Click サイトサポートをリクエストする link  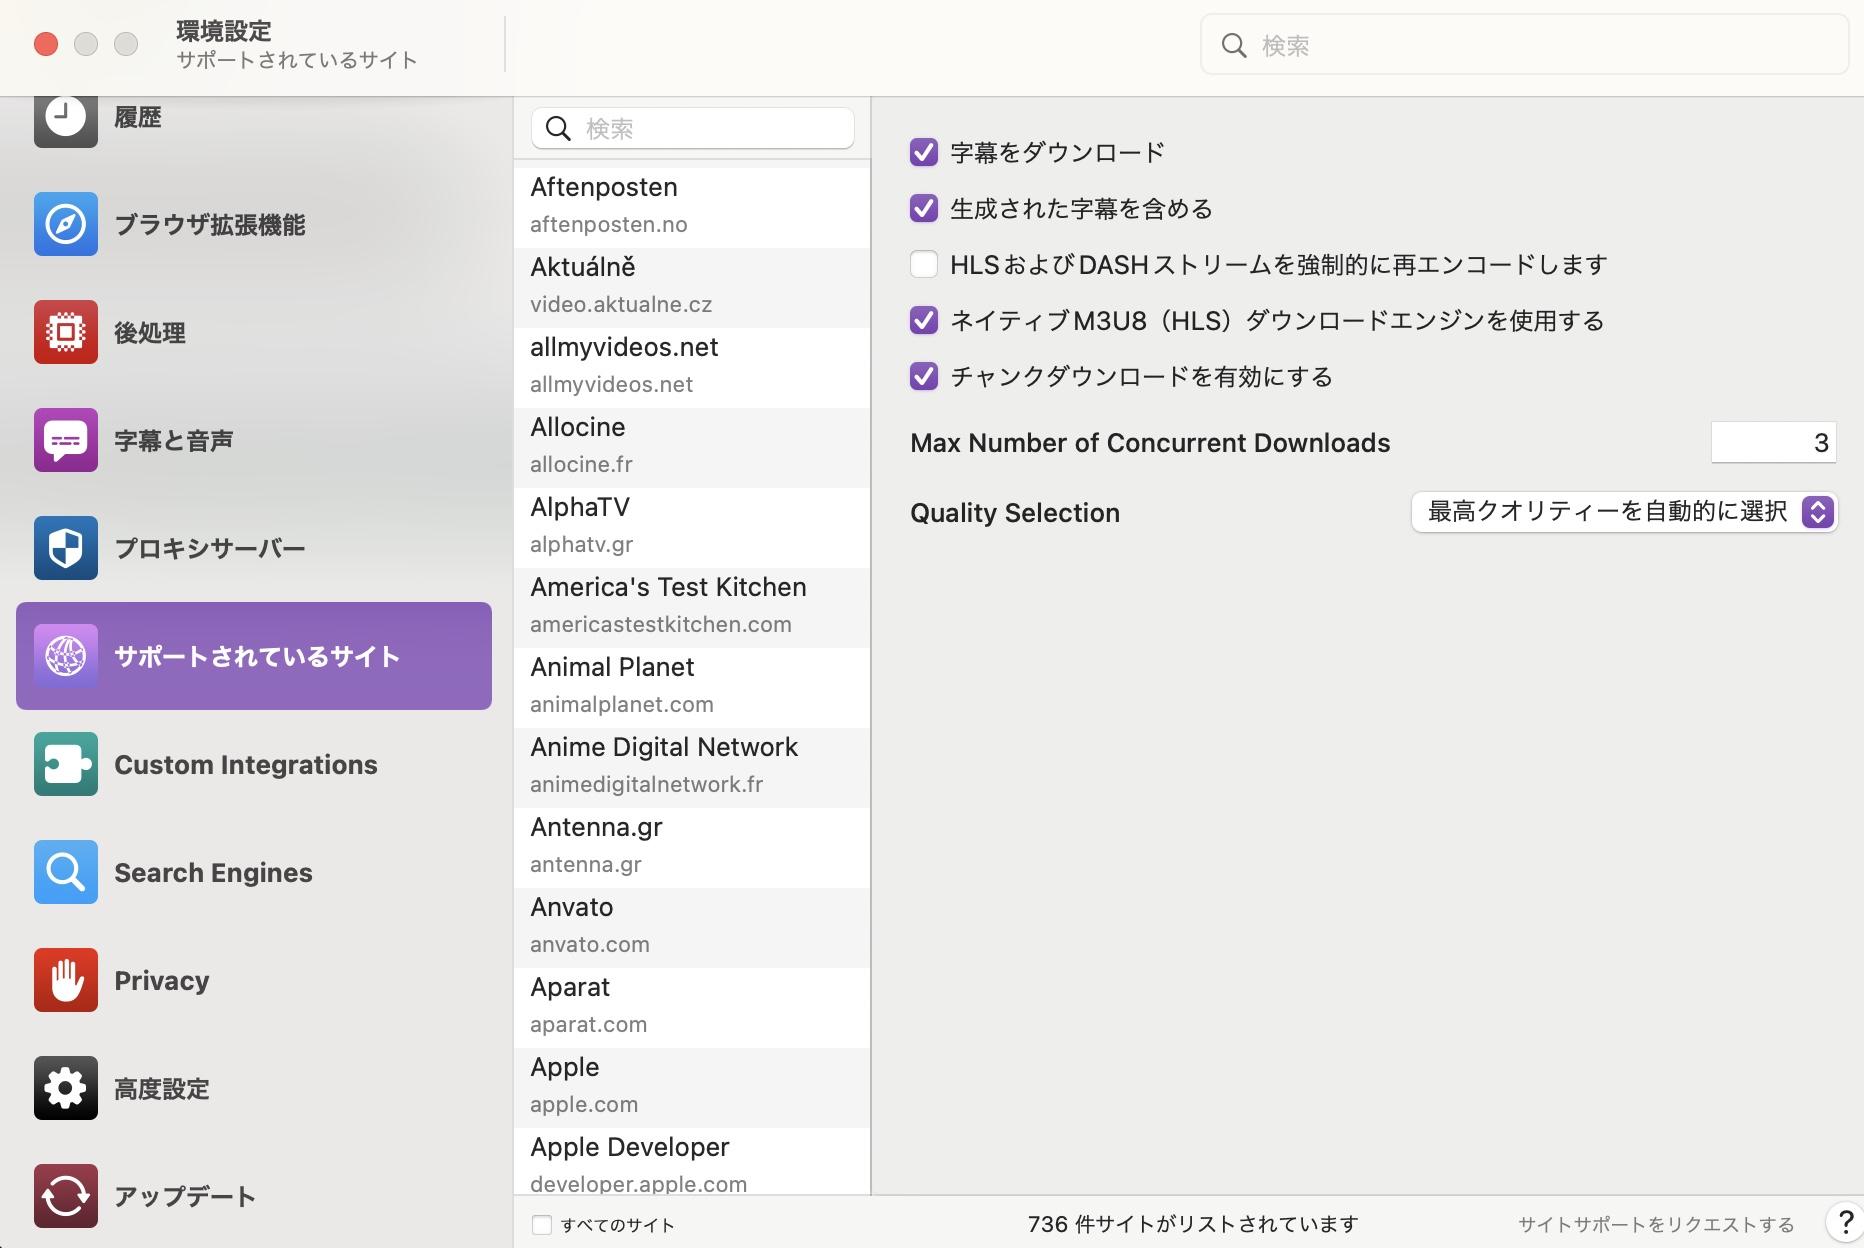[1656, 1225]
